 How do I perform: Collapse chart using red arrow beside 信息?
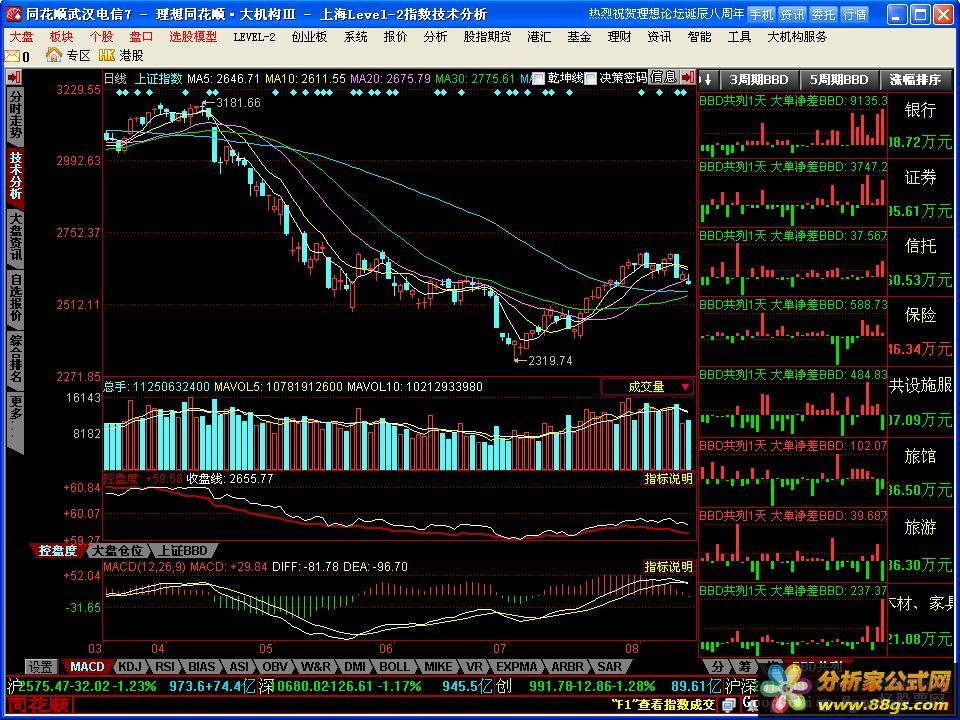point(688,77)
